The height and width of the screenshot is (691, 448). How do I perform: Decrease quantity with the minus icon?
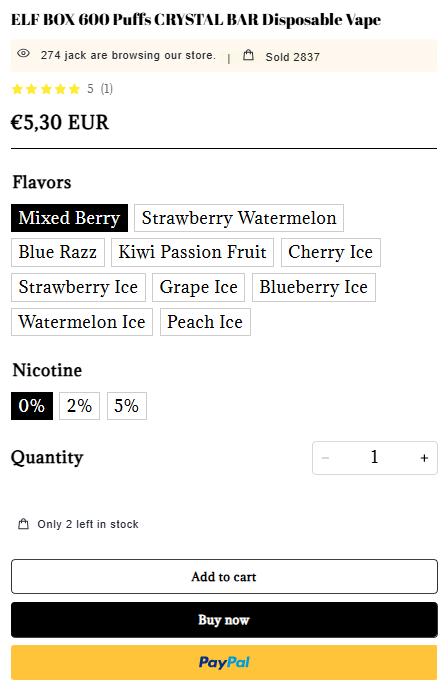coord(326,458)
